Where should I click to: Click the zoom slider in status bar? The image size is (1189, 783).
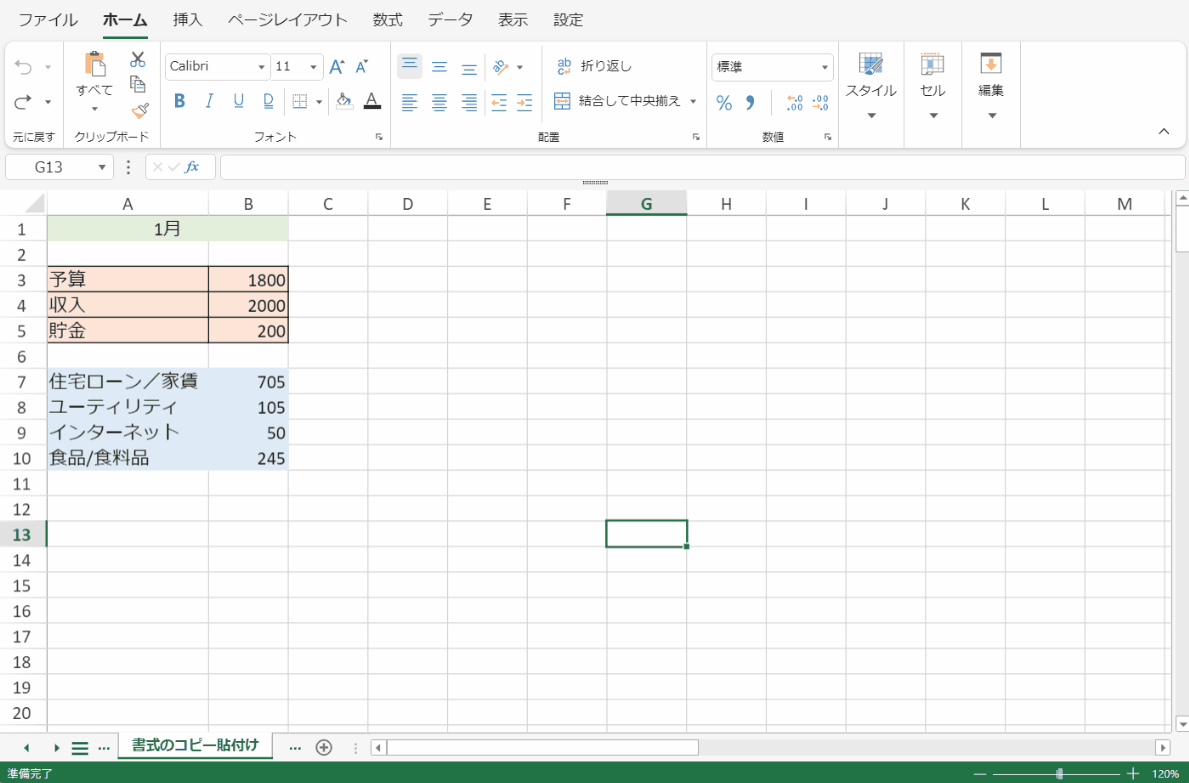click(x=1059, y=774)
